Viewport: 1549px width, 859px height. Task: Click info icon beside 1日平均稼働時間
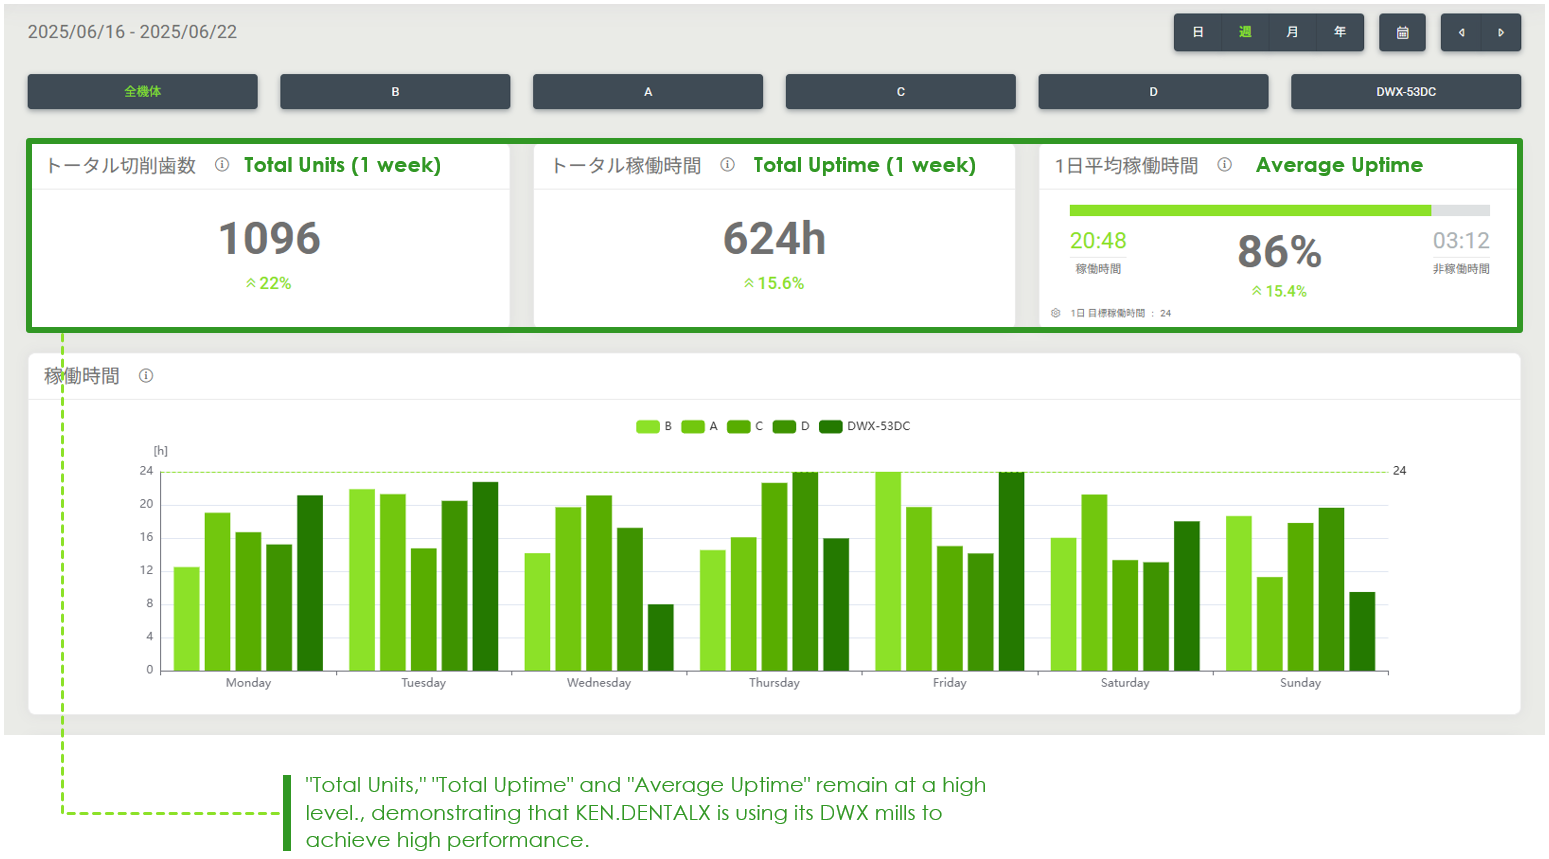tap(1224, 165)
